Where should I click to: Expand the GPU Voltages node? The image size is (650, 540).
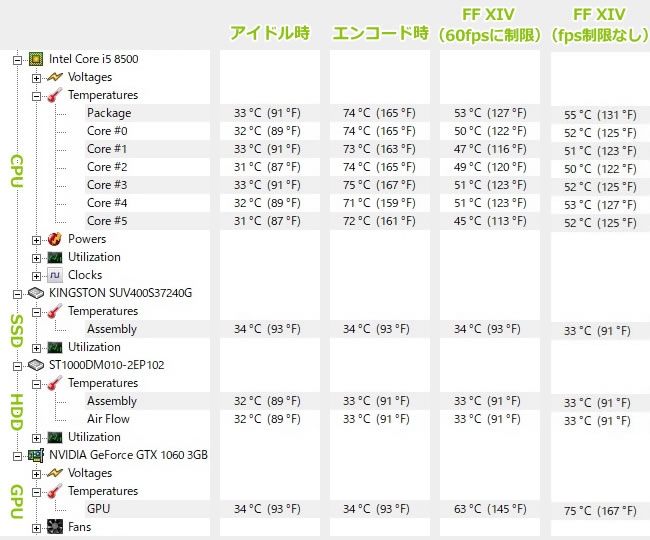(36, 474)
